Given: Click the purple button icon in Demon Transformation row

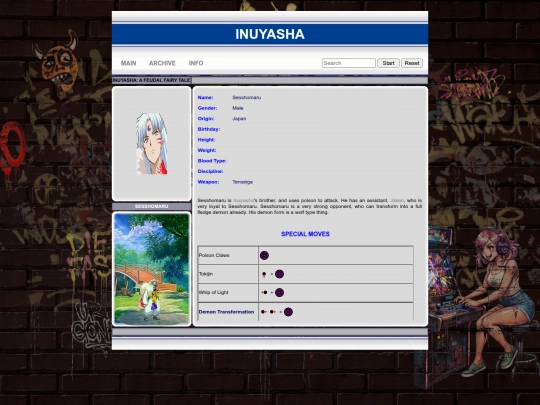Looking at the screenshot, I should (x=288, y=312).
